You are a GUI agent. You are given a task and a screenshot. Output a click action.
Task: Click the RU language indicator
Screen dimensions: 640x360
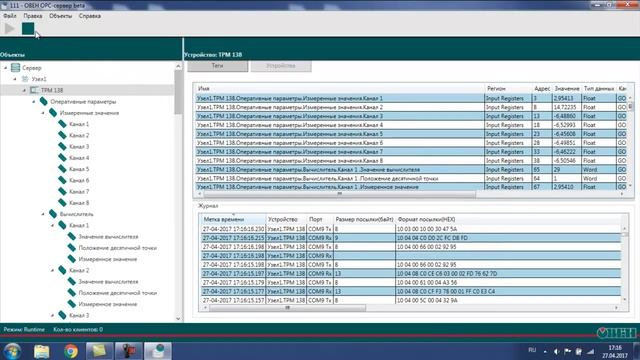click(532, 350)
